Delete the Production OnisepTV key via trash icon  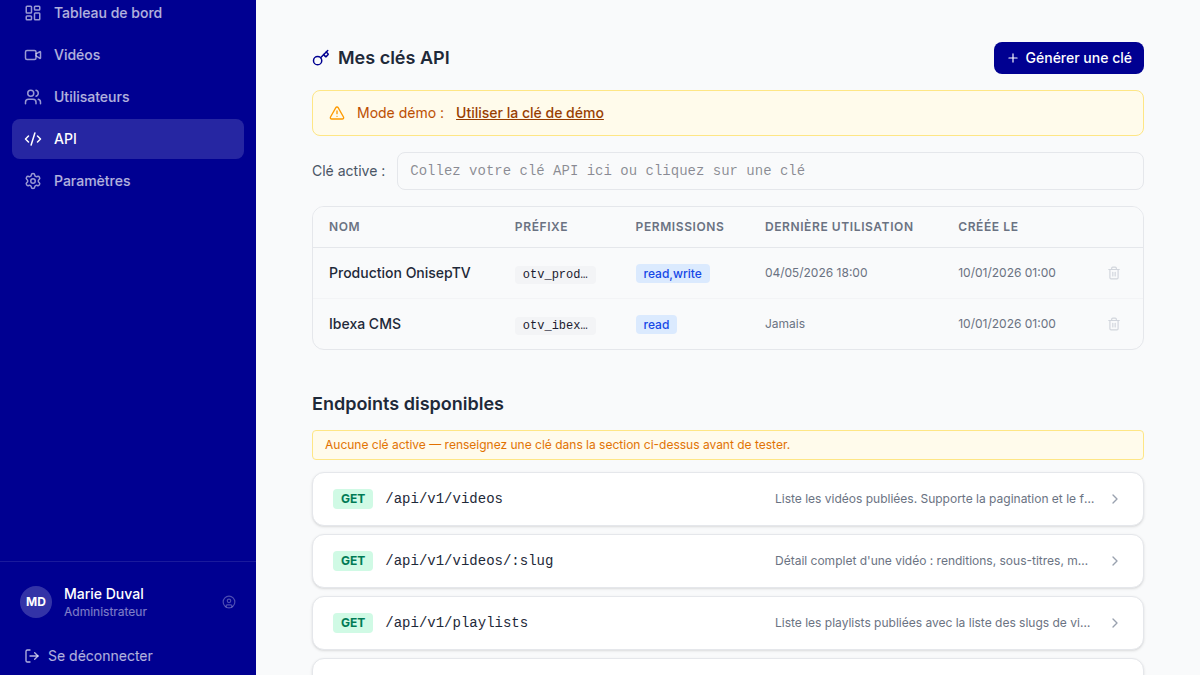click(1114, 273)
